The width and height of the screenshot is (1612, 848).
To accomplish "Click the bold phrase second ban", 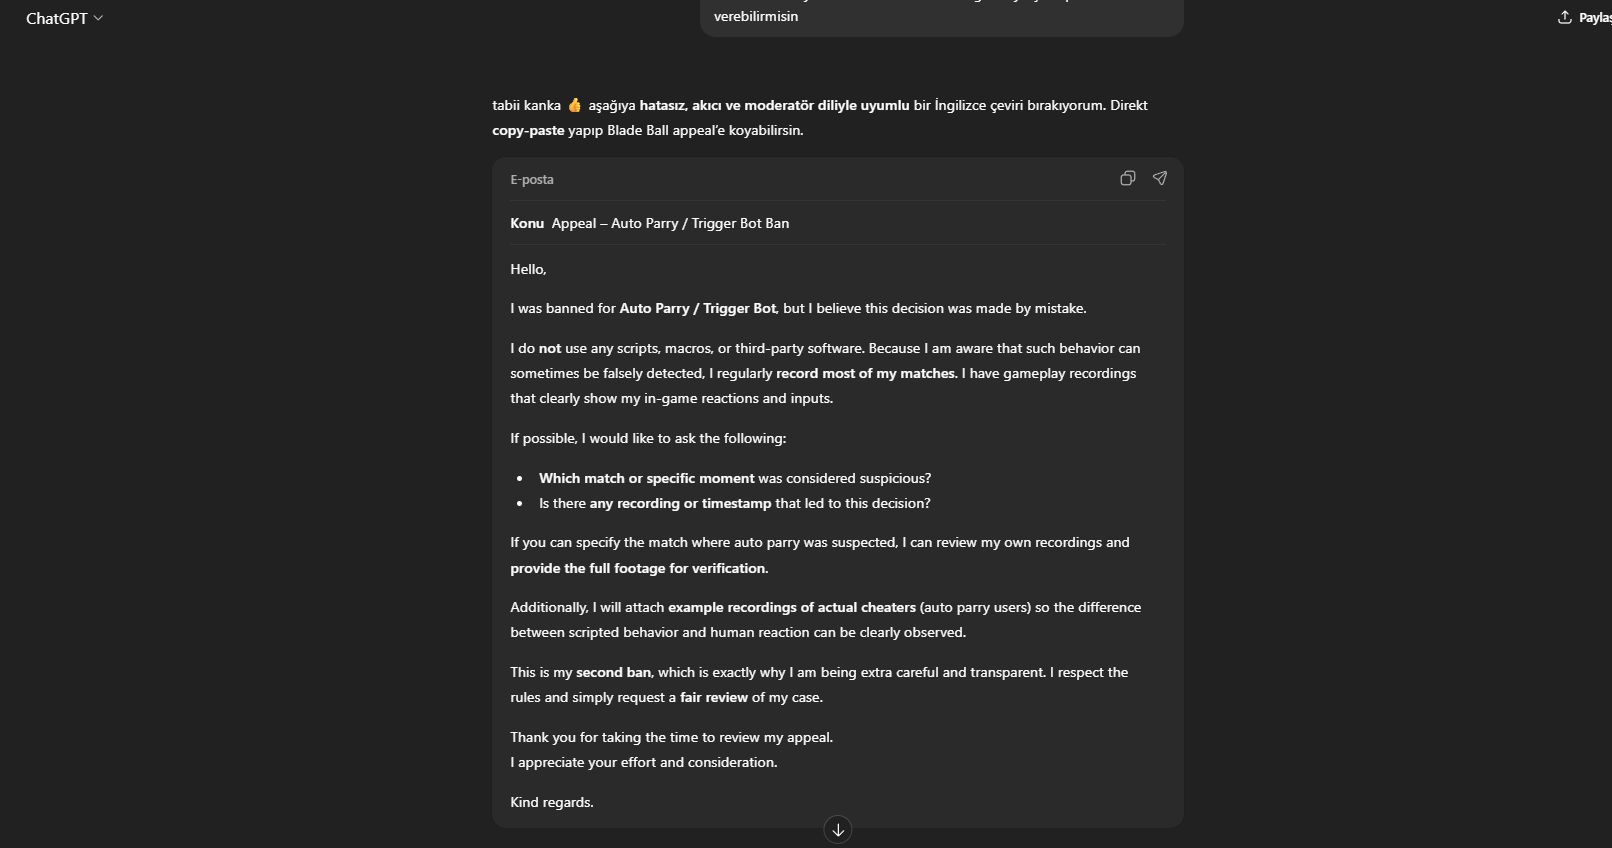I will pos(613,672).
